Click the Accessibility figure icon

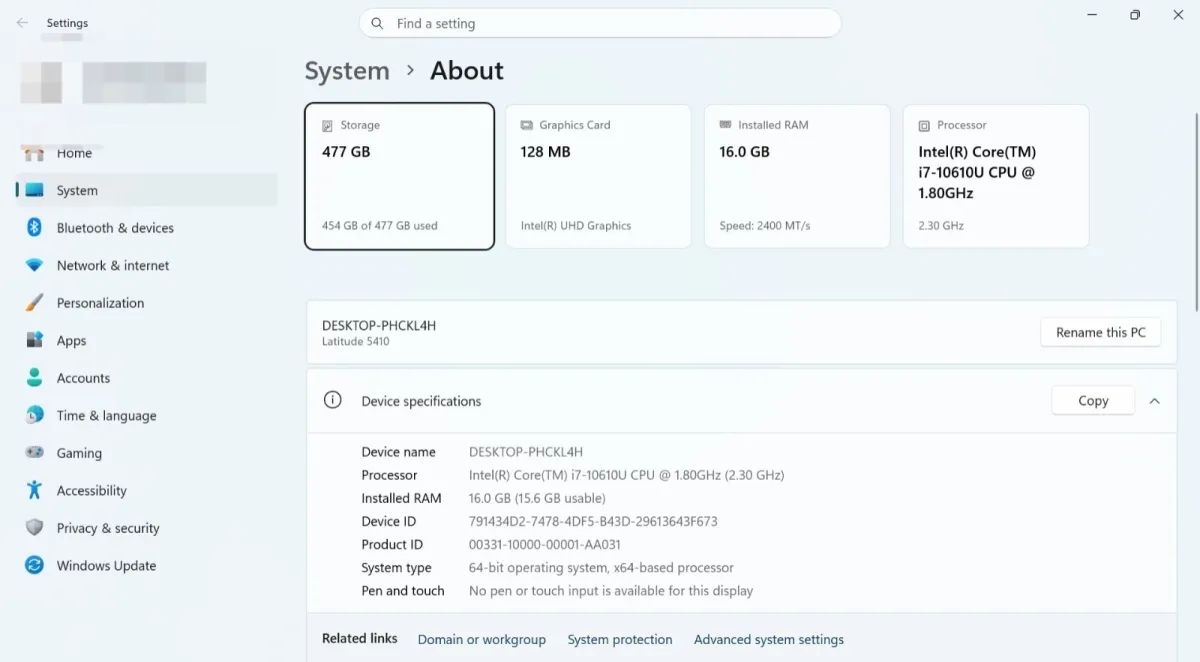coord(34,490)
